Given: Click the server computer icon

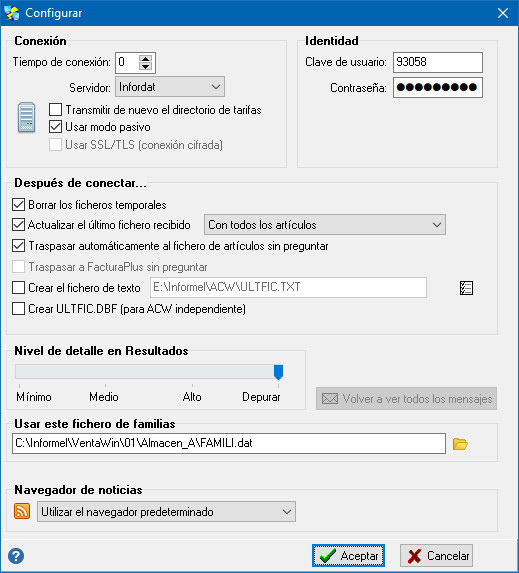Looking at the screenshot, I should [x=27, y=117].
